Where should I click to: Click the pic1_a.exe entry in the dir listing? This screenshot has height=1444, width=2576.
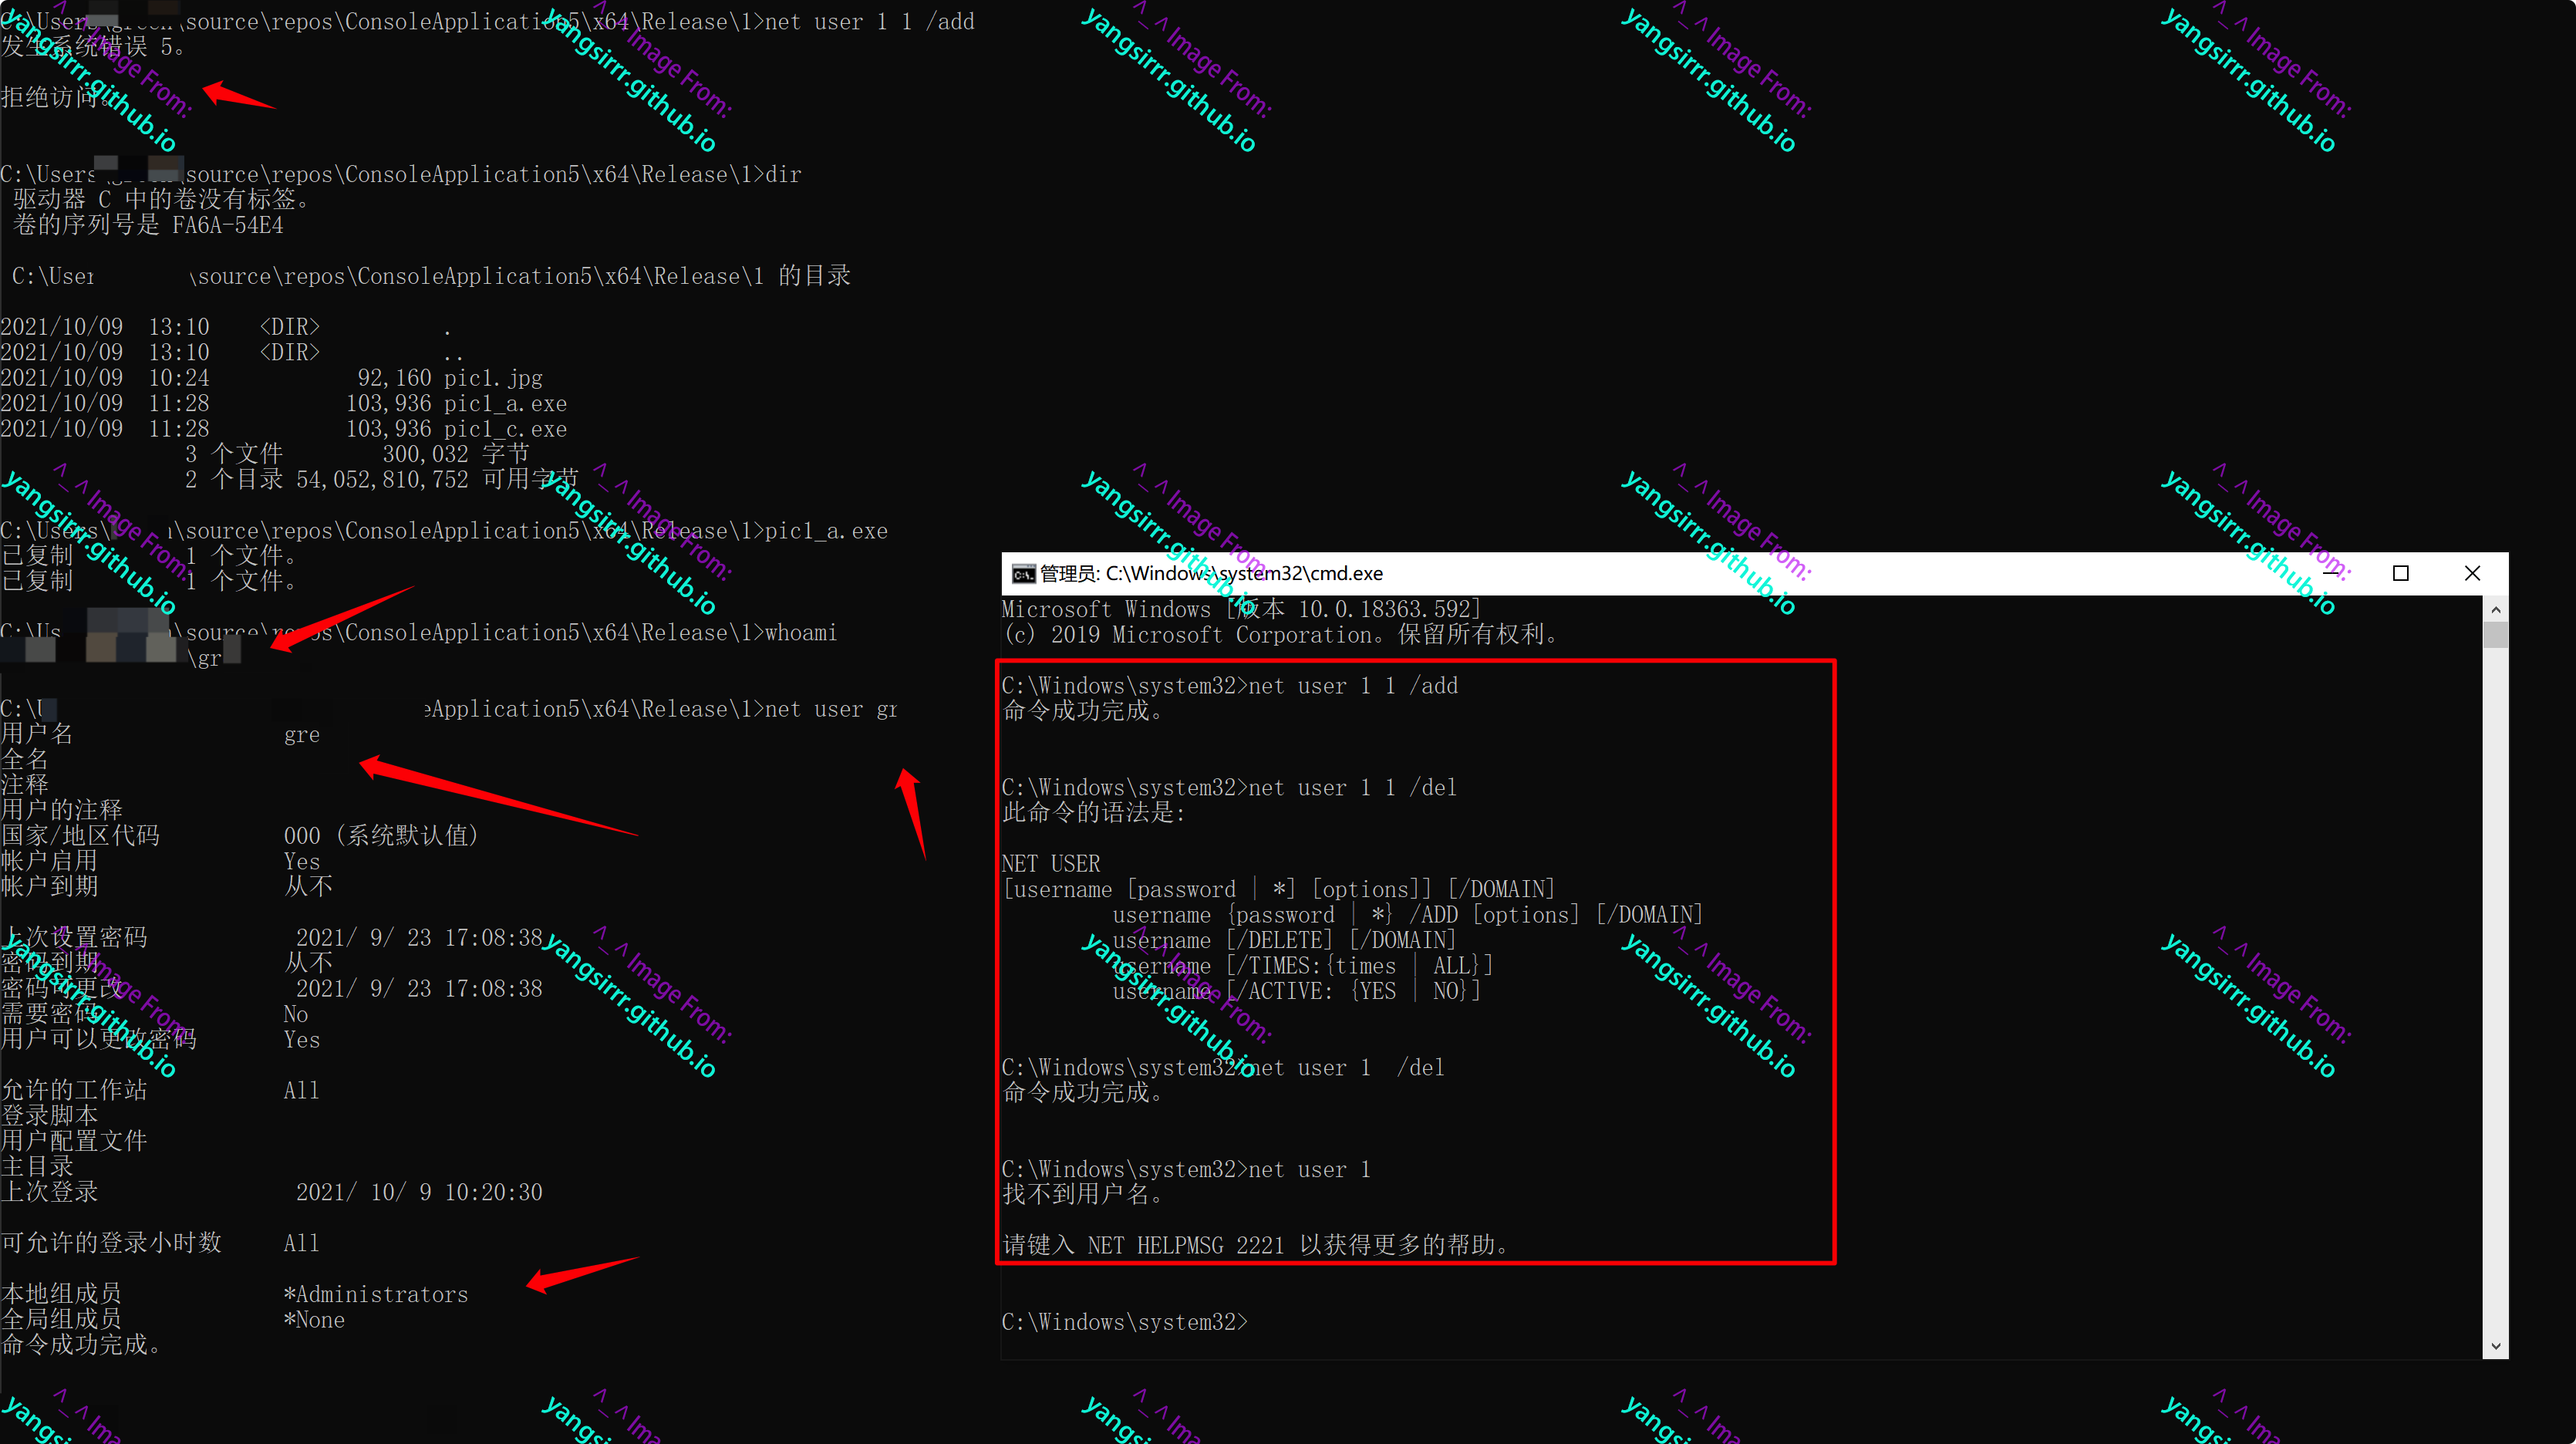click(505, 404)
